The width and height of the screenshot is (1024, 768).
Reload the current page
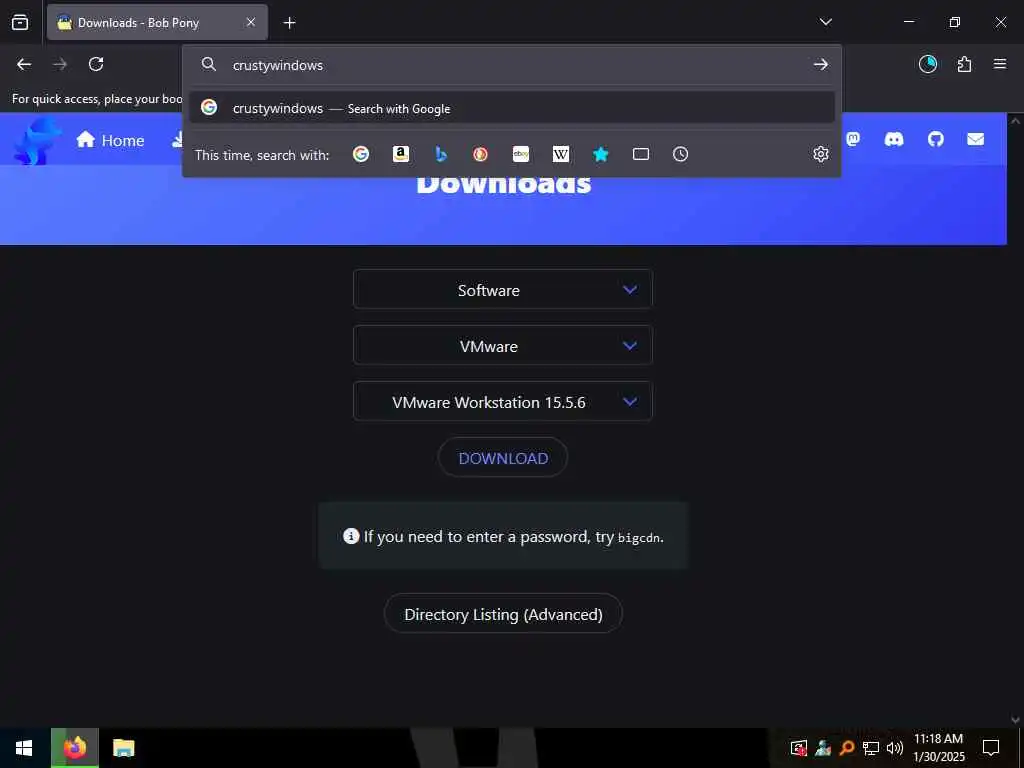[x=96, y=64]
